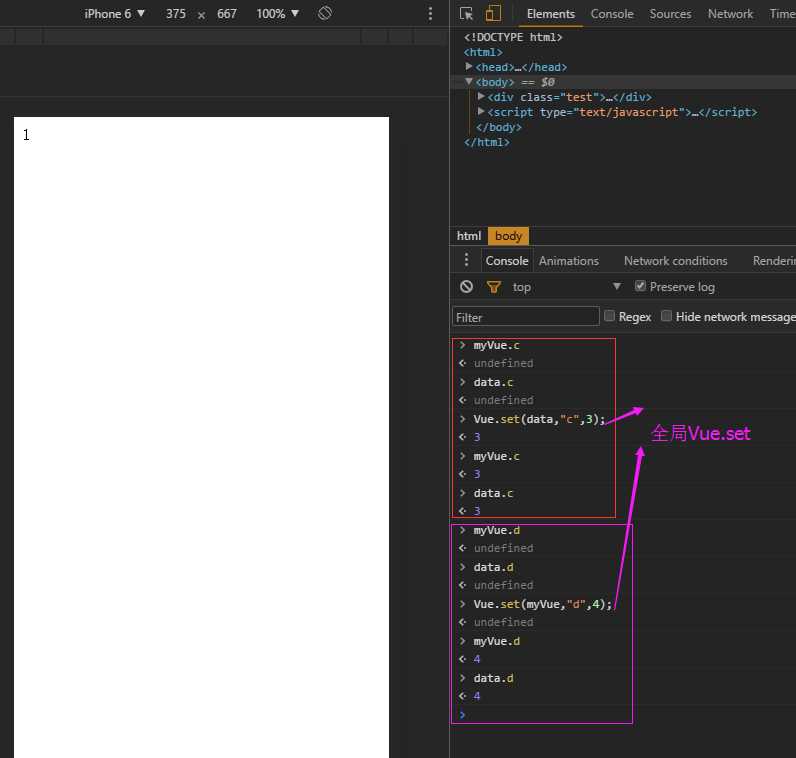The width and height of the screenshot is (796, 758).
Task: Select the inspect element picker icon
Action: pyautogui.click(x=466, y=14)
